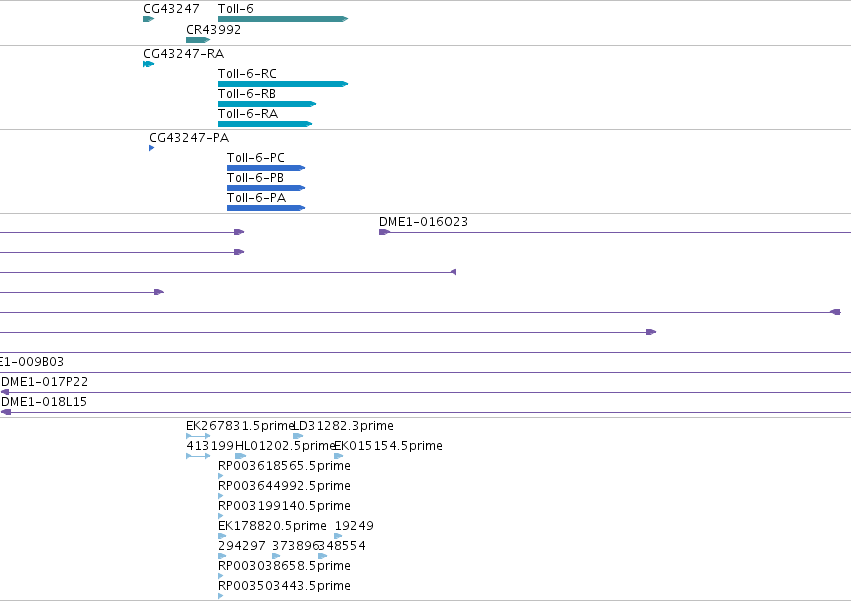Open EST EK178820.5prime
Viewport: 851px width, 601px height.
[x=272, y=526]
